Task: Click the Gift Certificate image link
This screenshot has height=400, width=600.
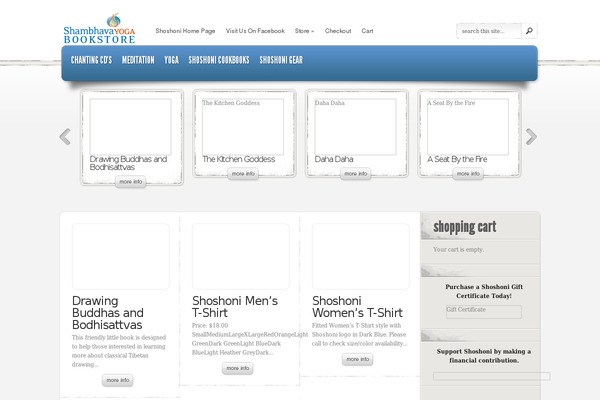Action: coord(484,312)
